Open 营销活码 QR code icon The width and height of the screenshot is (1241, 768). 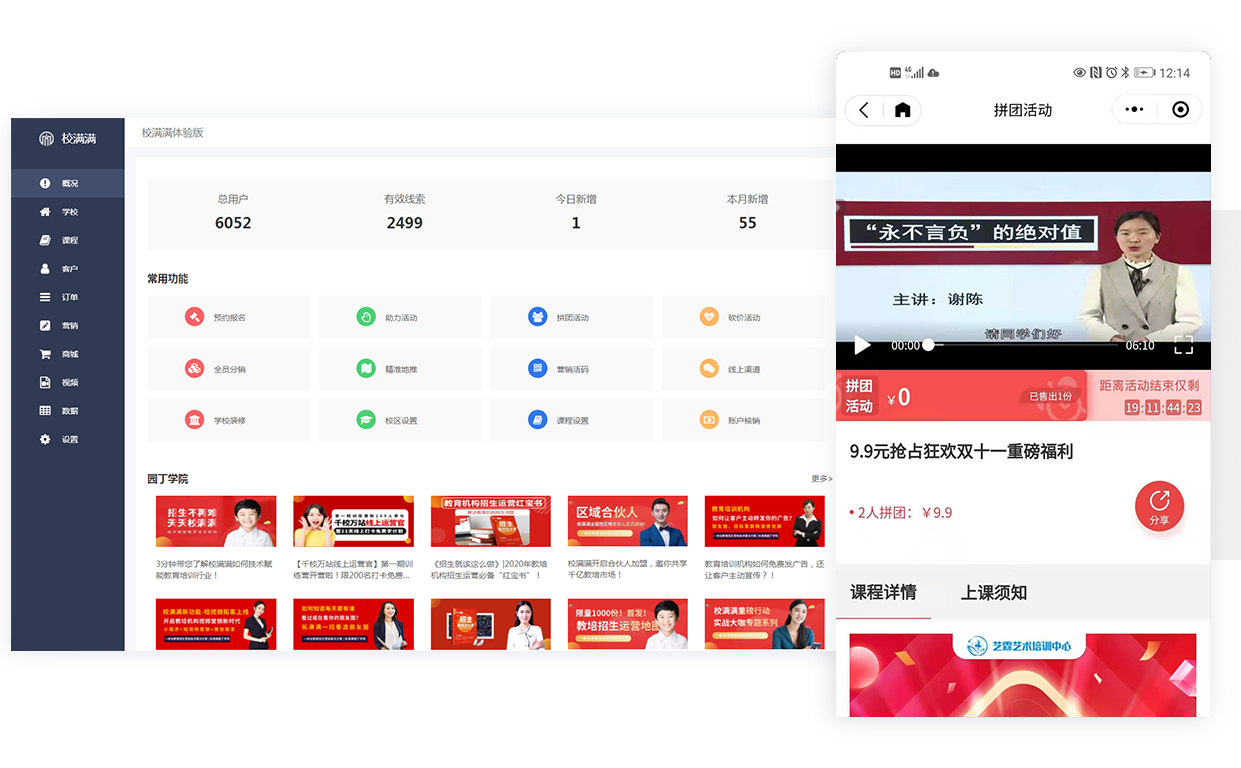tap(538, 369)
